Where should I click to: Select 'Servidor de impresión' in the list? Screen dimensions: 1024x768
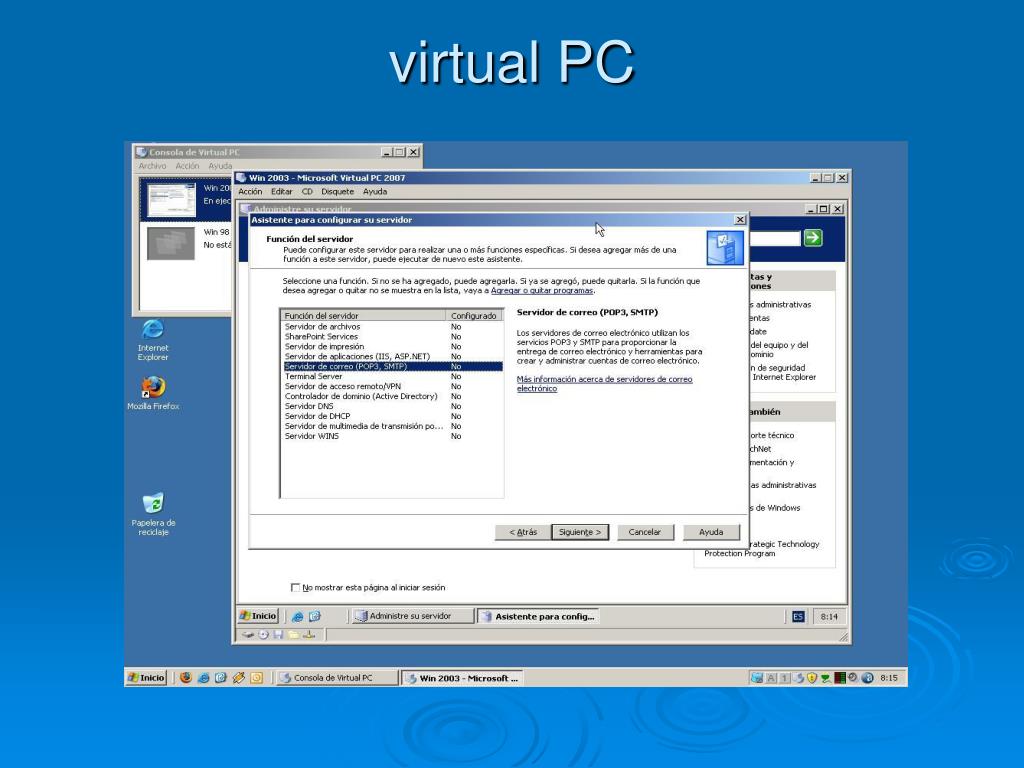(x=392, y=347)
